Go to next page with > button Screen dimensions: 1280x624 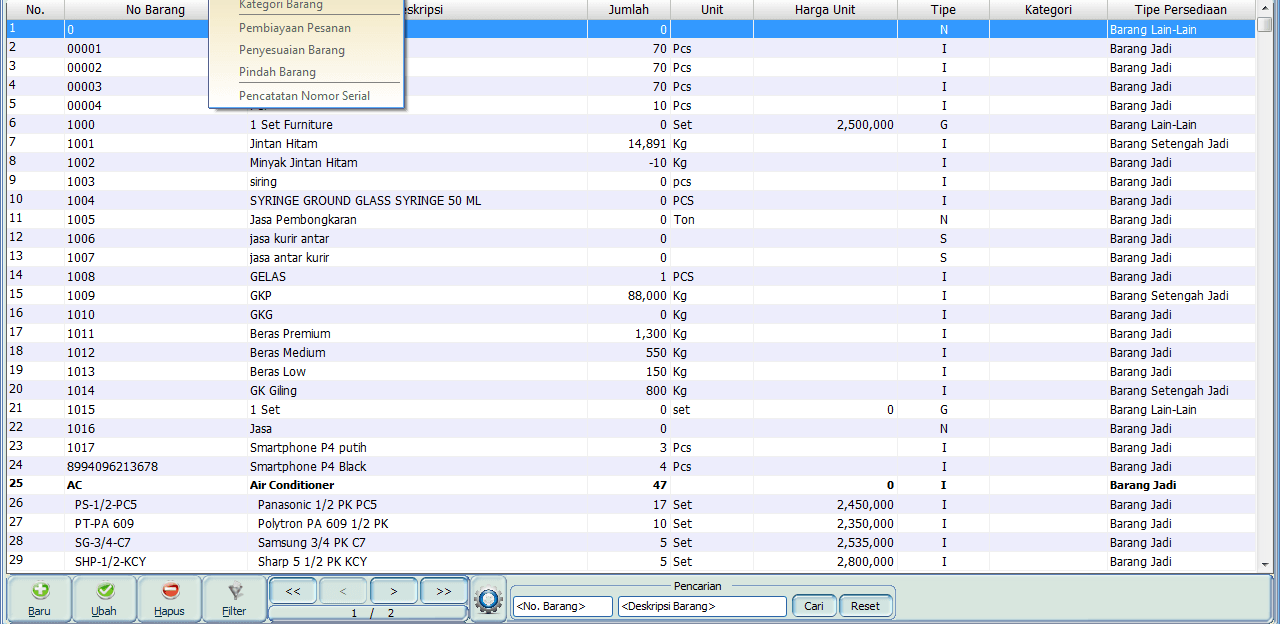pyautogui.click(x=394, y=591)
